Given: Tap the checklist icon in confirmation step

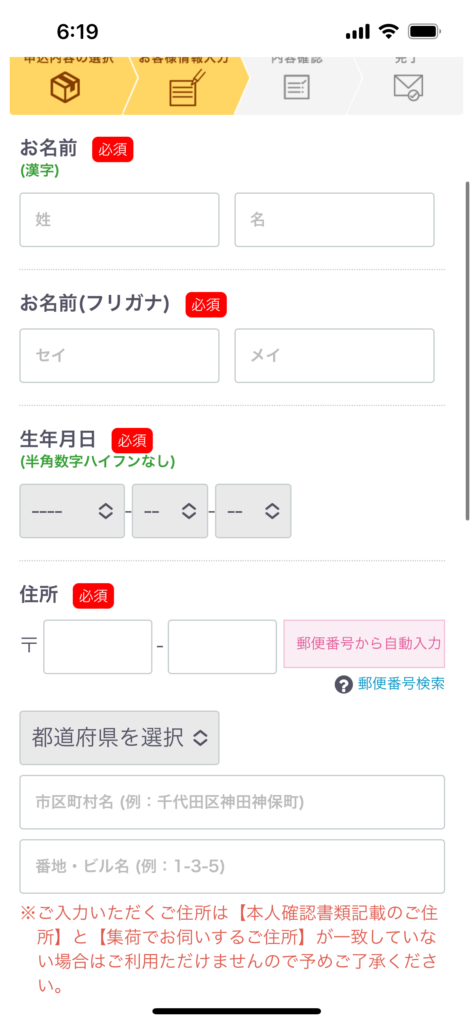Looking at the screenshot, I should coord(297,87).
